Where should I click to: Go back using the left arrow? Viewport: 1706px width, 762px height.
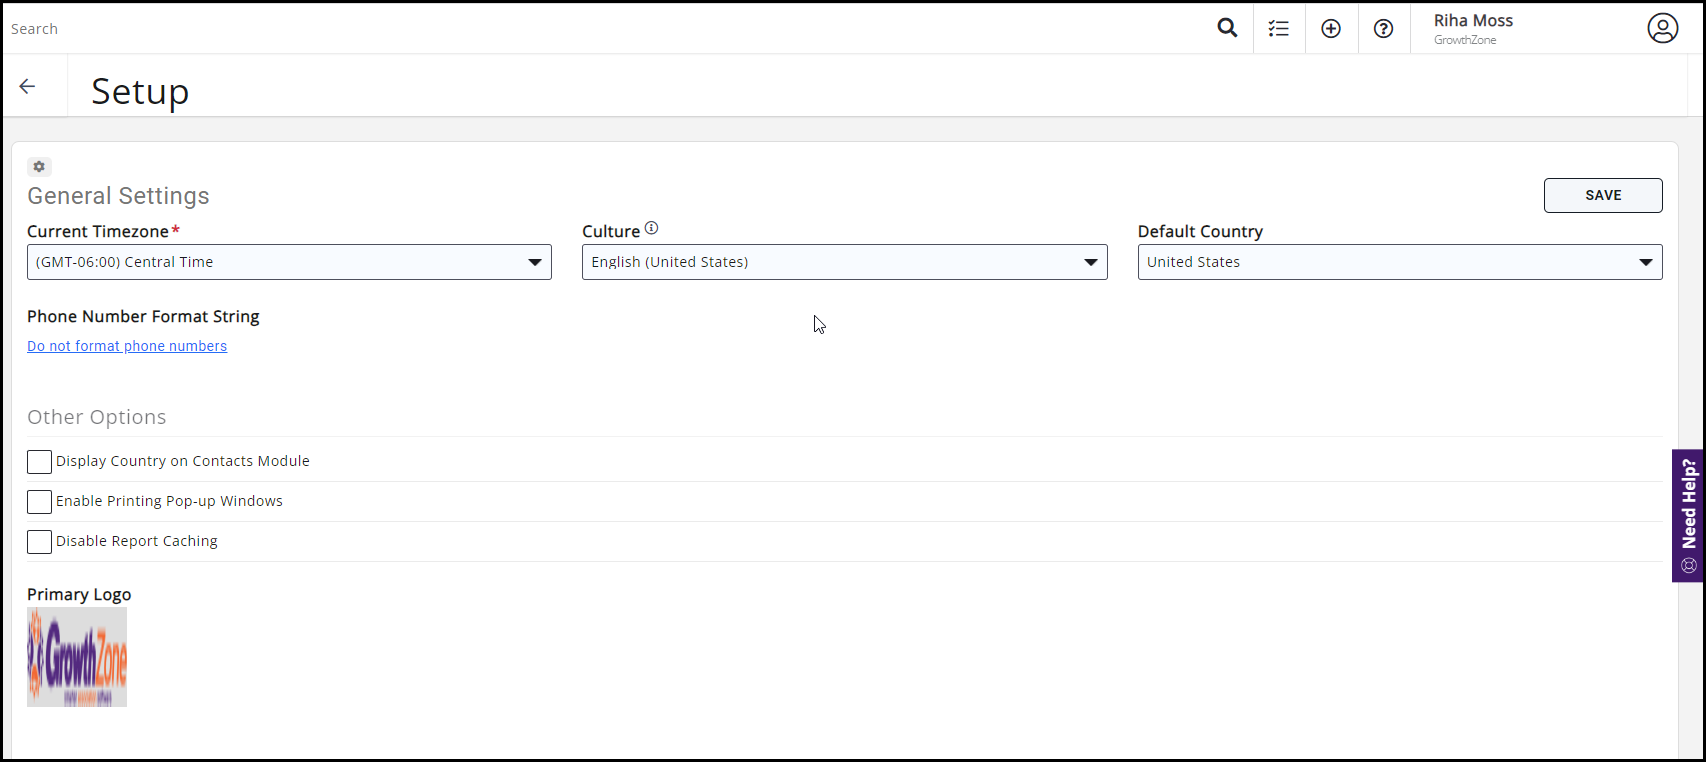(x=28, y=87)
